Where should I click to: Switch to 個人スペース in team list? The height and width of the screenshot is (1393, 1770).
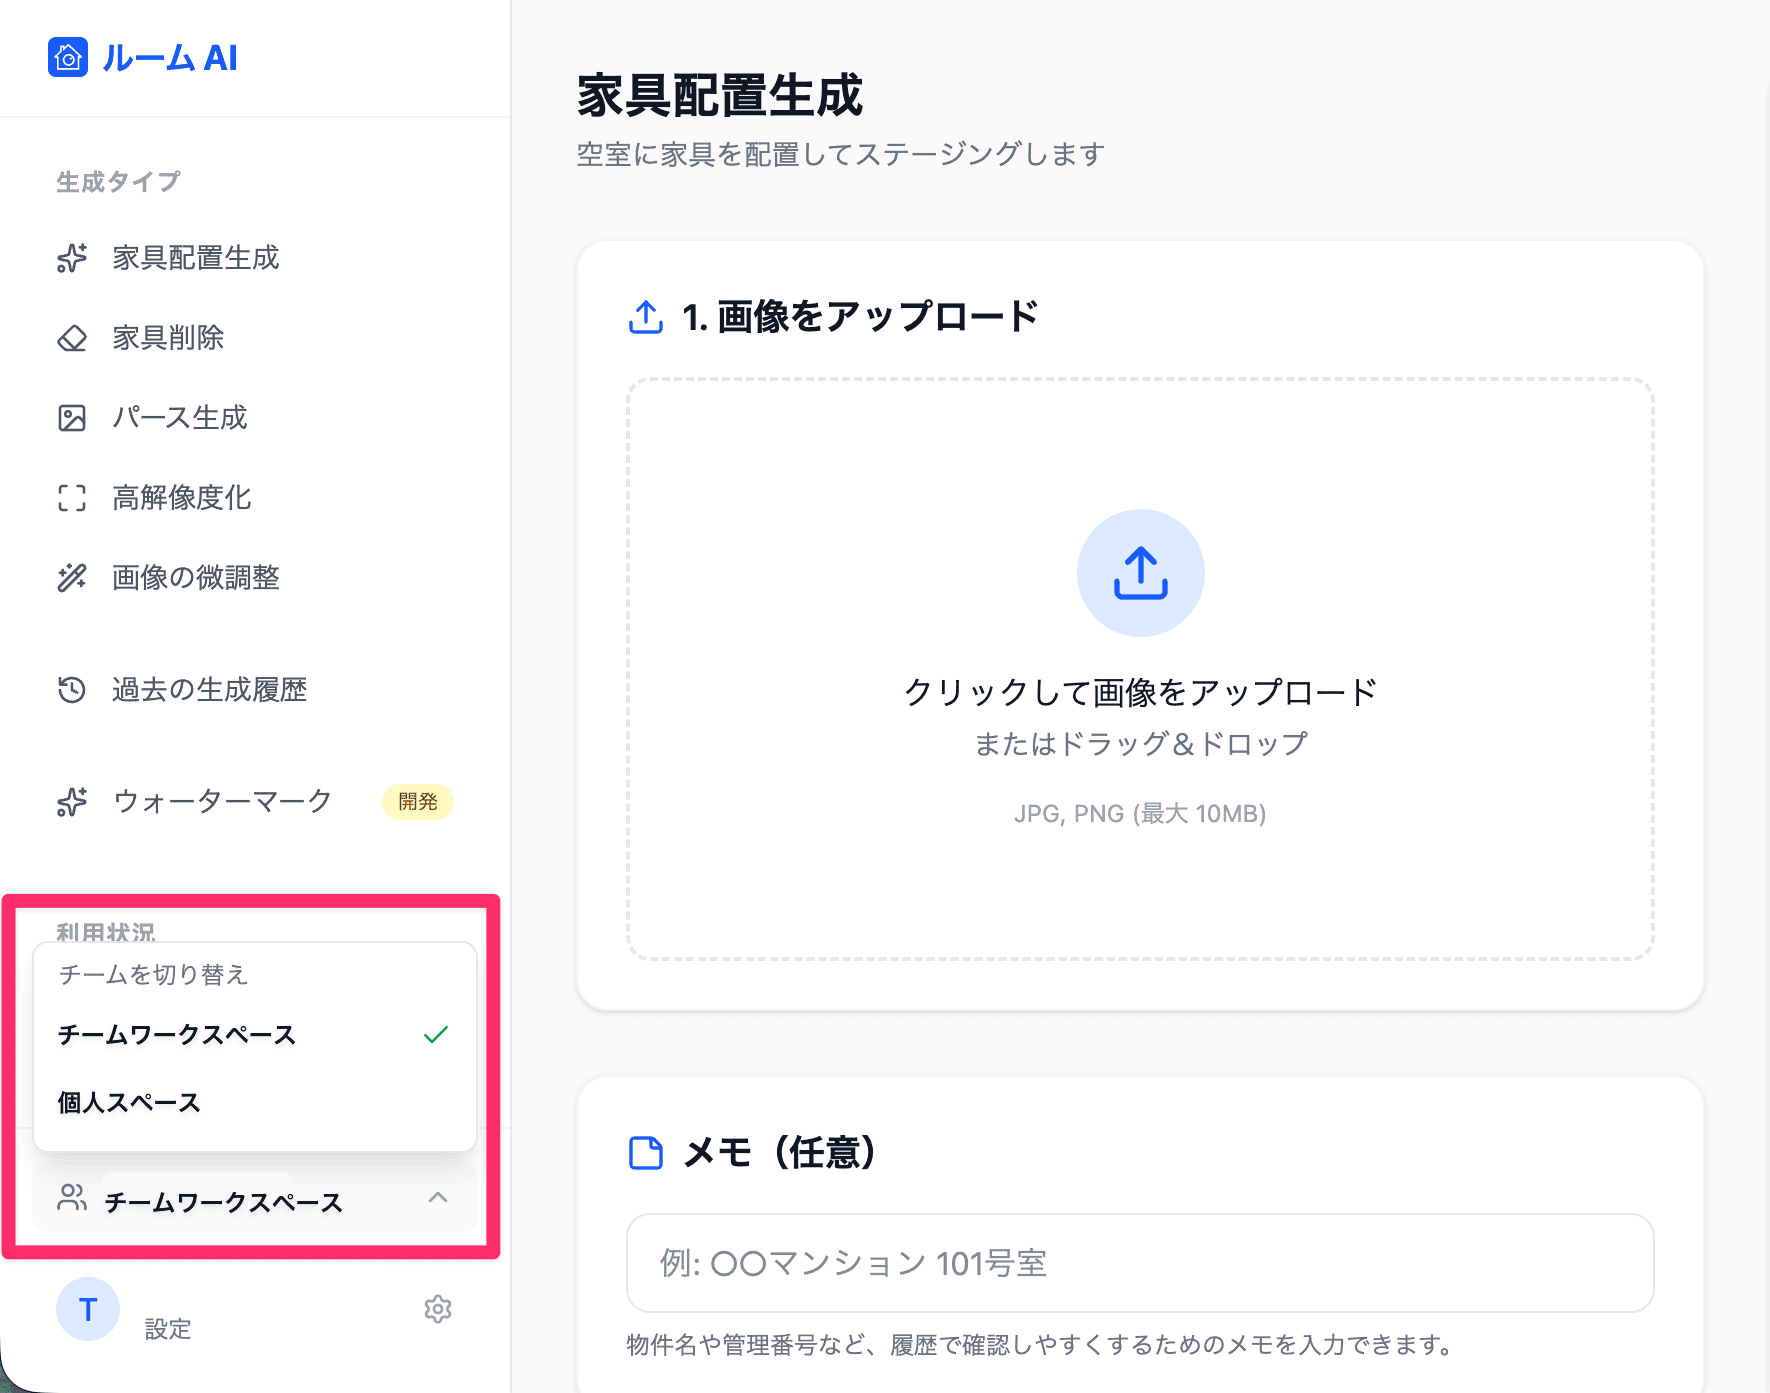click(x=130, y=1103)
